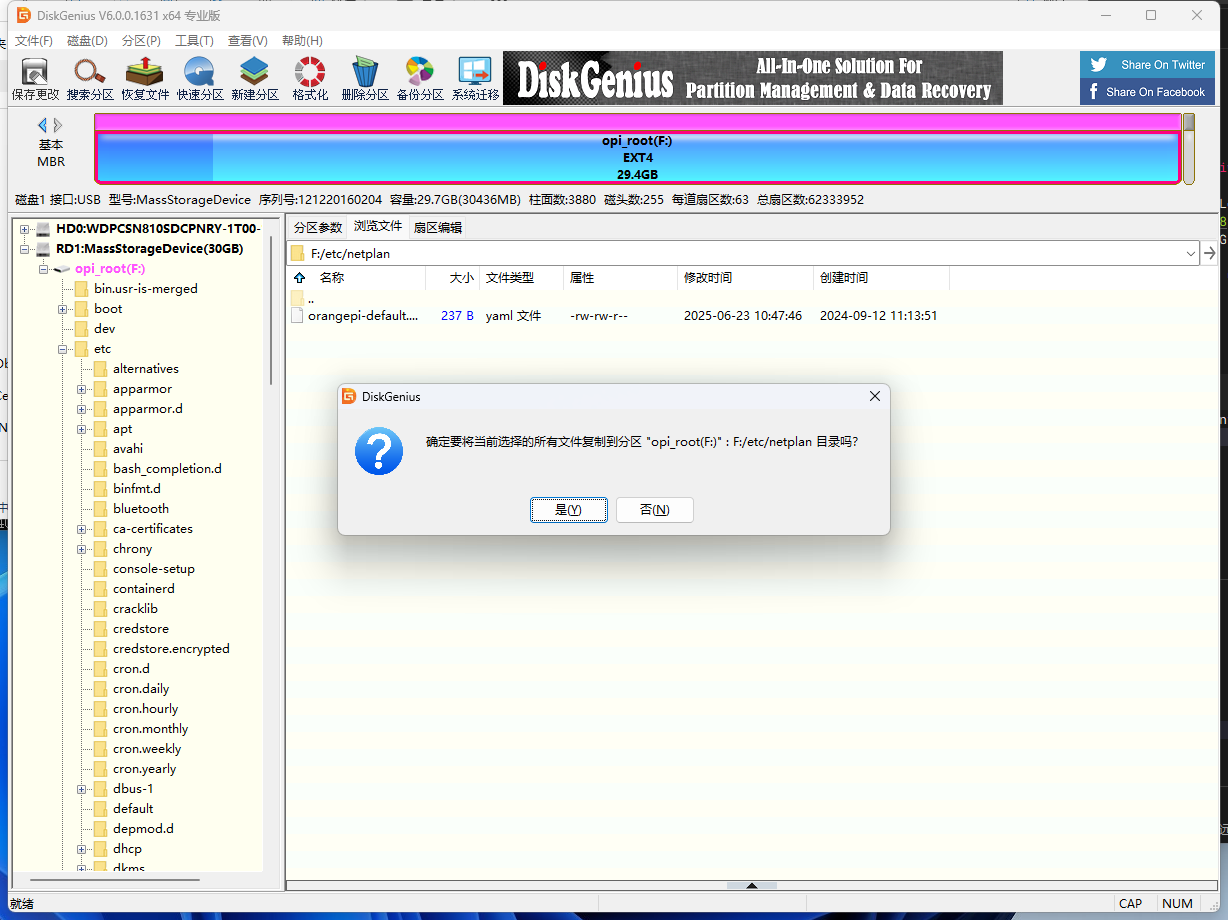Select the alternatives folder in tree
The image size is (1228, 920).
tap(146, 369)
